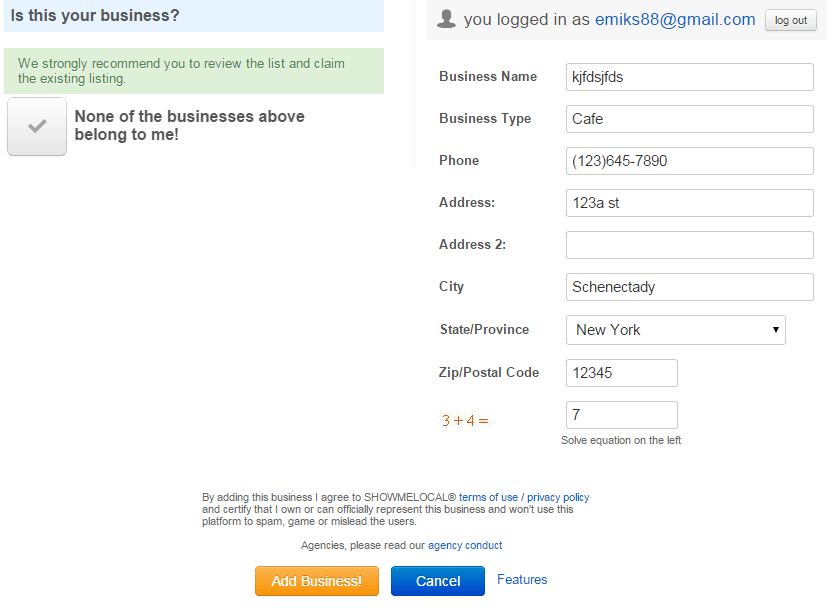This screenshot has width=839, height=611.
Task: Open the agency conduct link
Action: point(464,545)
